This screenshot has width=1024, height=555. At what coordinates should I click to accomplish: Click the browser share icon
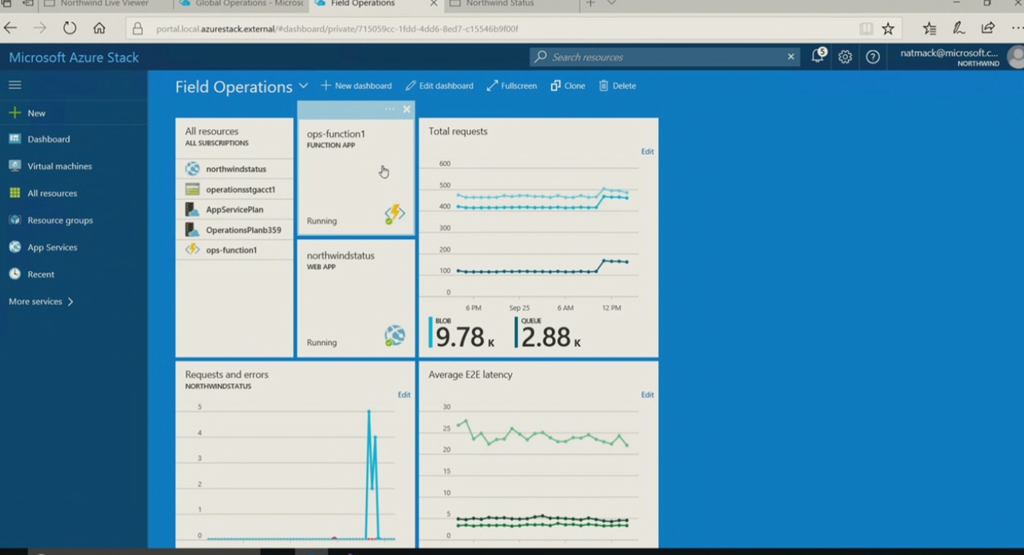point(988,28)
